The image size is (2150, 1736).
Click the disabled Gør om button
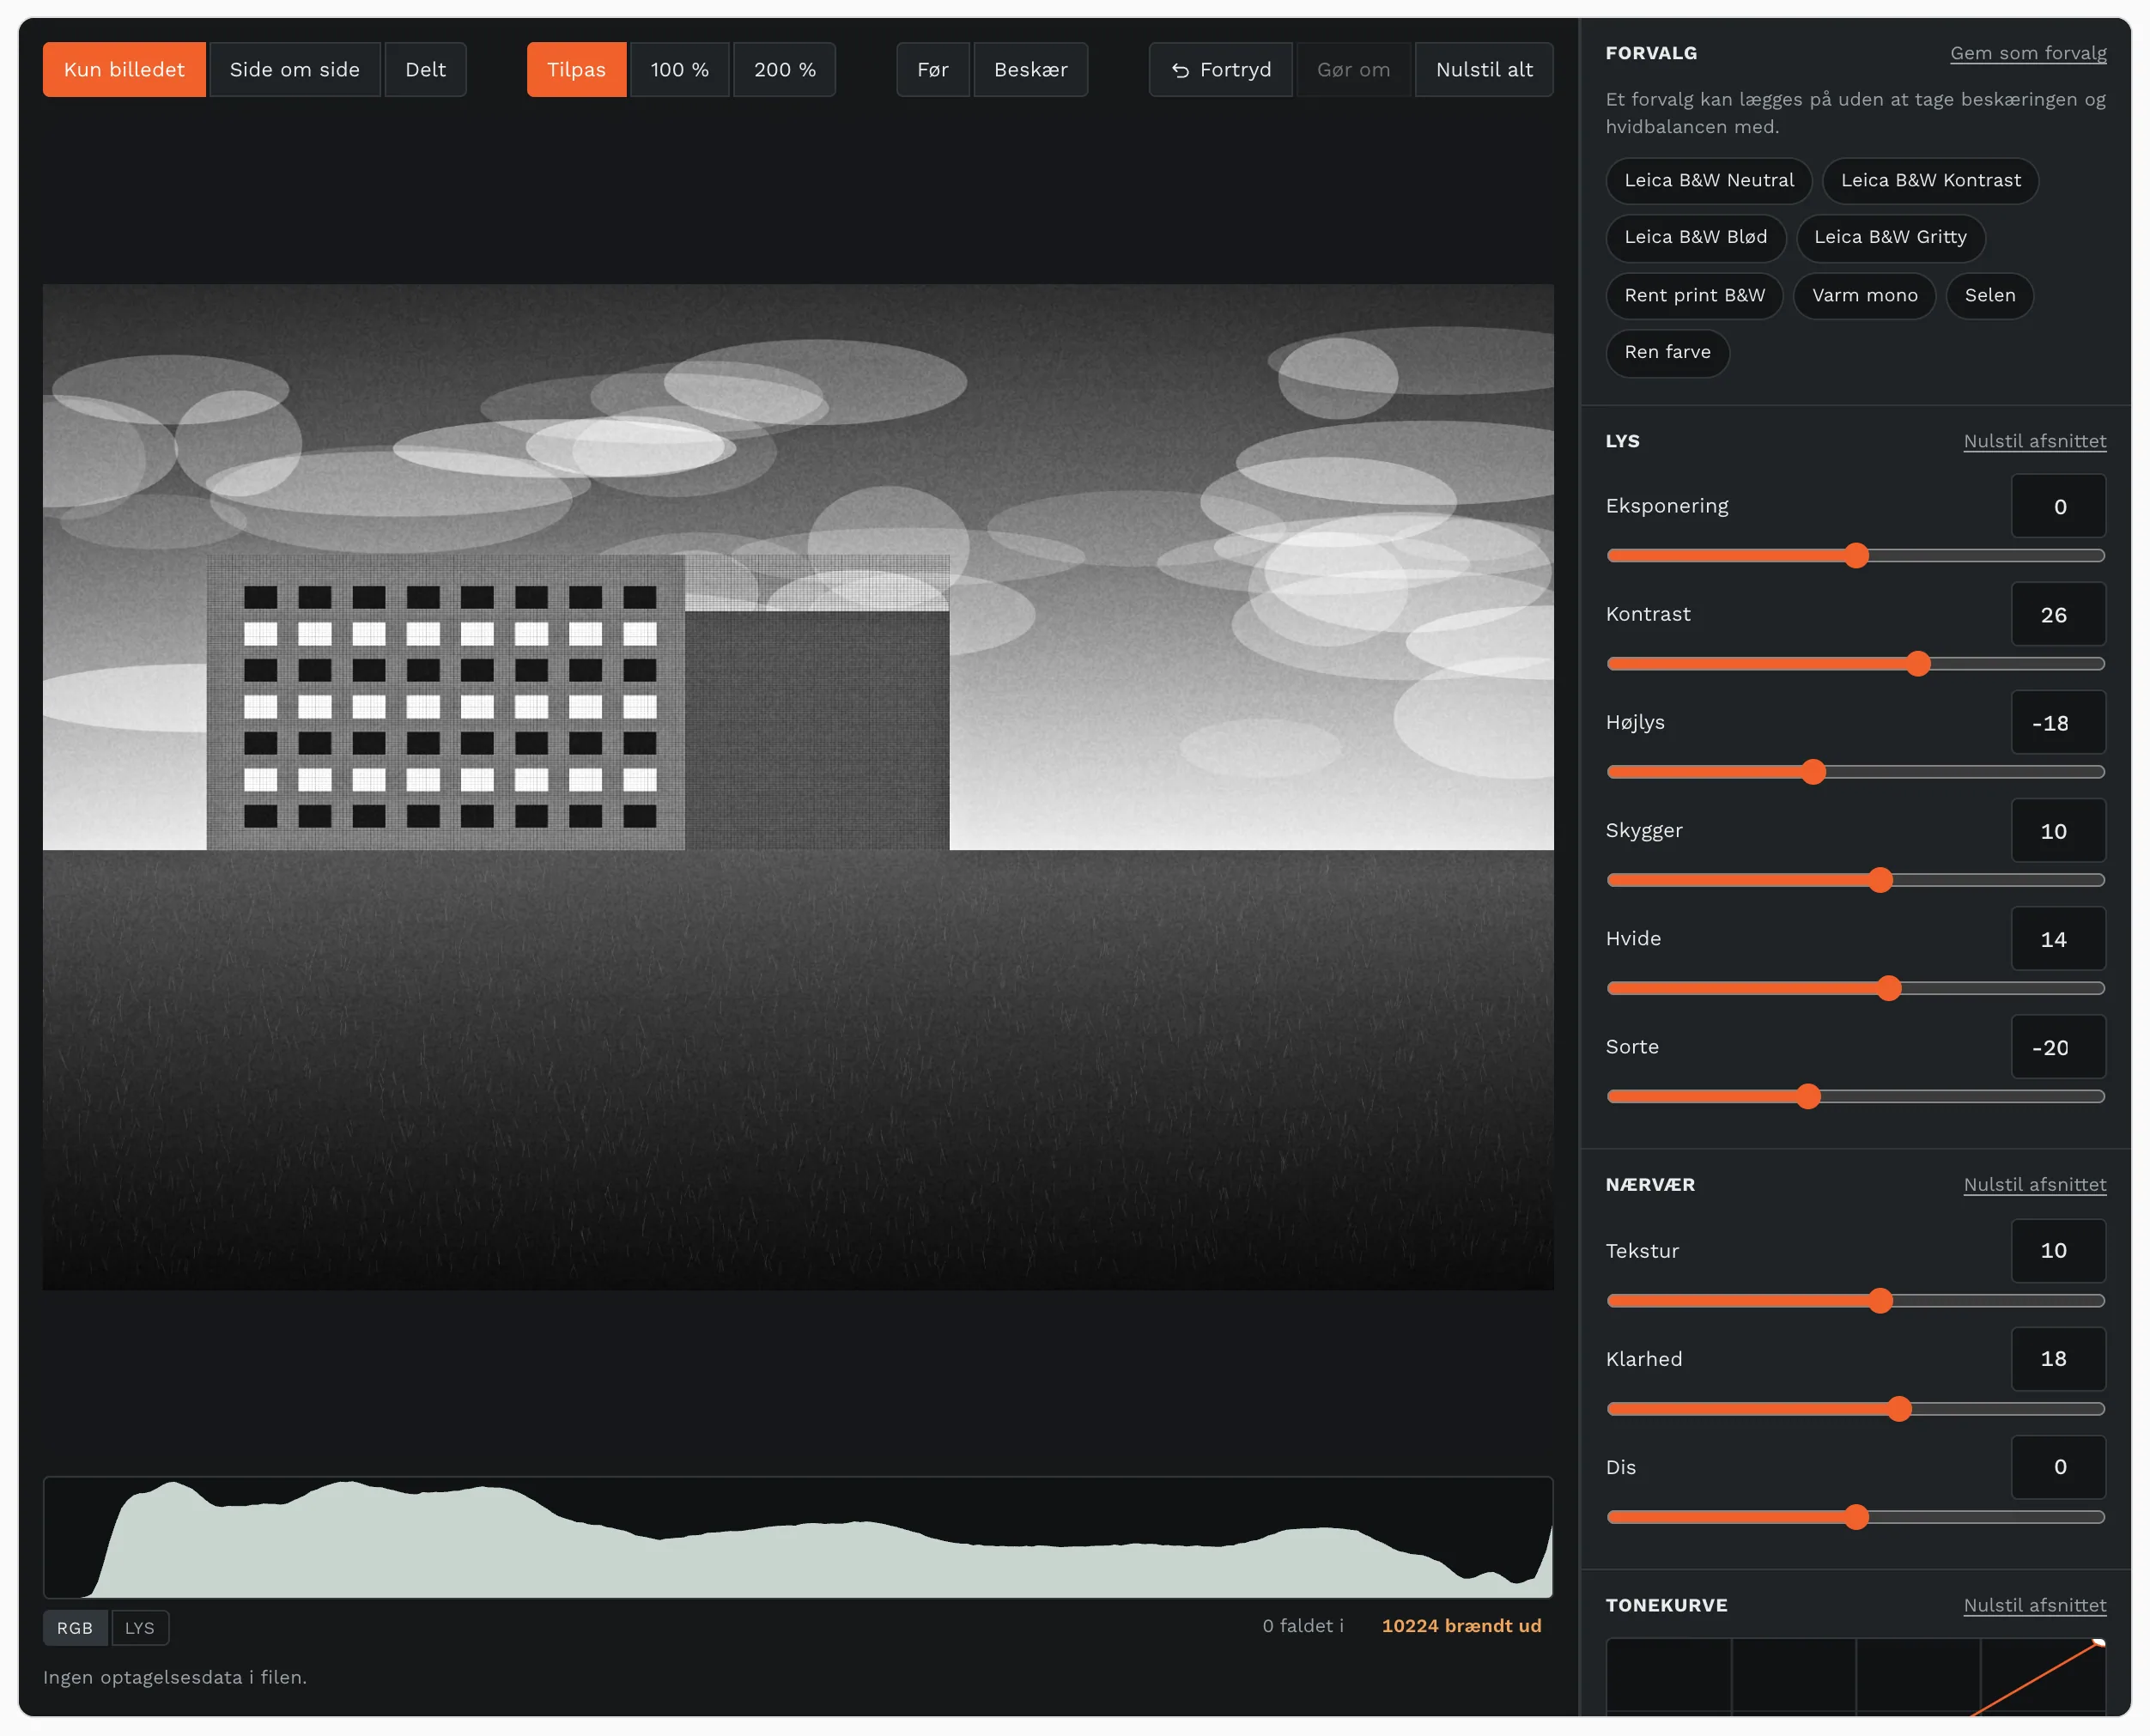click(1353, 69)
